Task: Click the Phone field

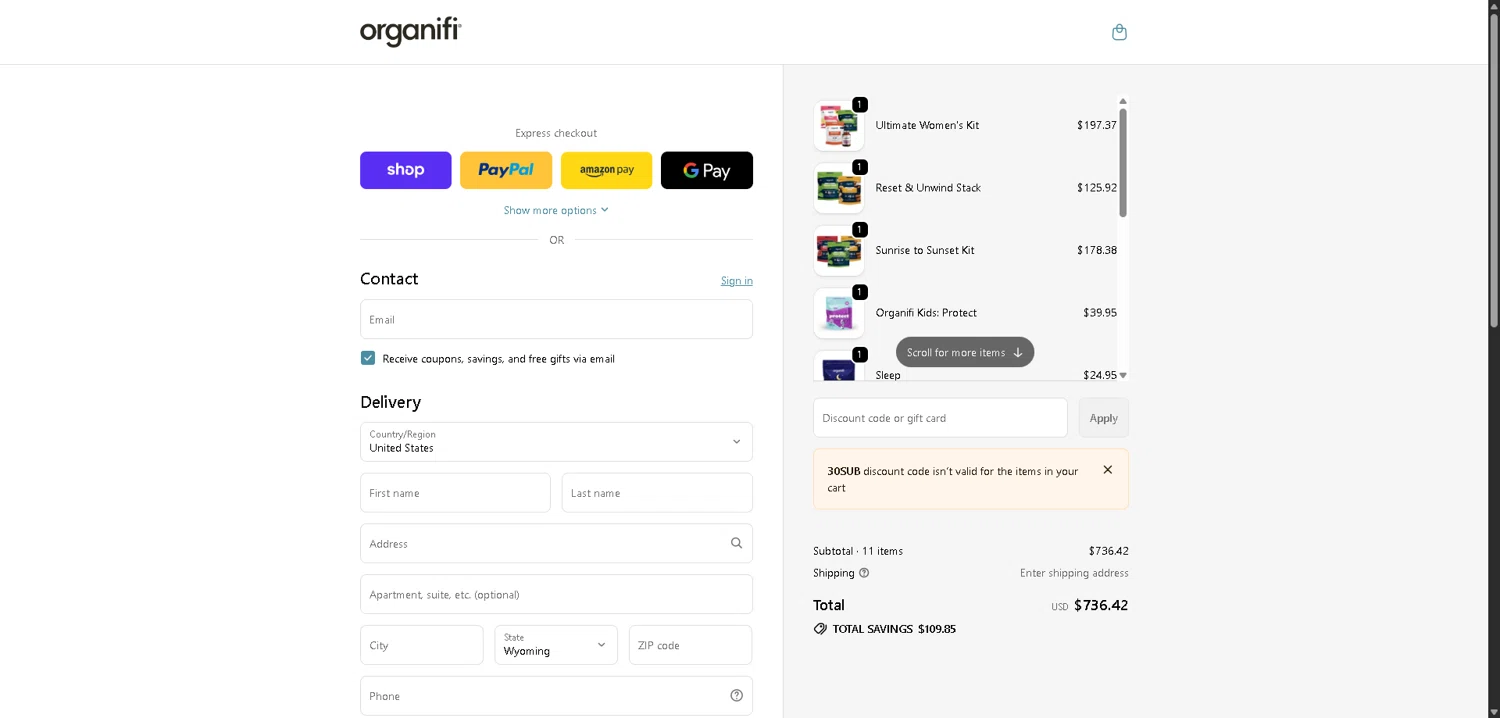Action: pos(556,696)
